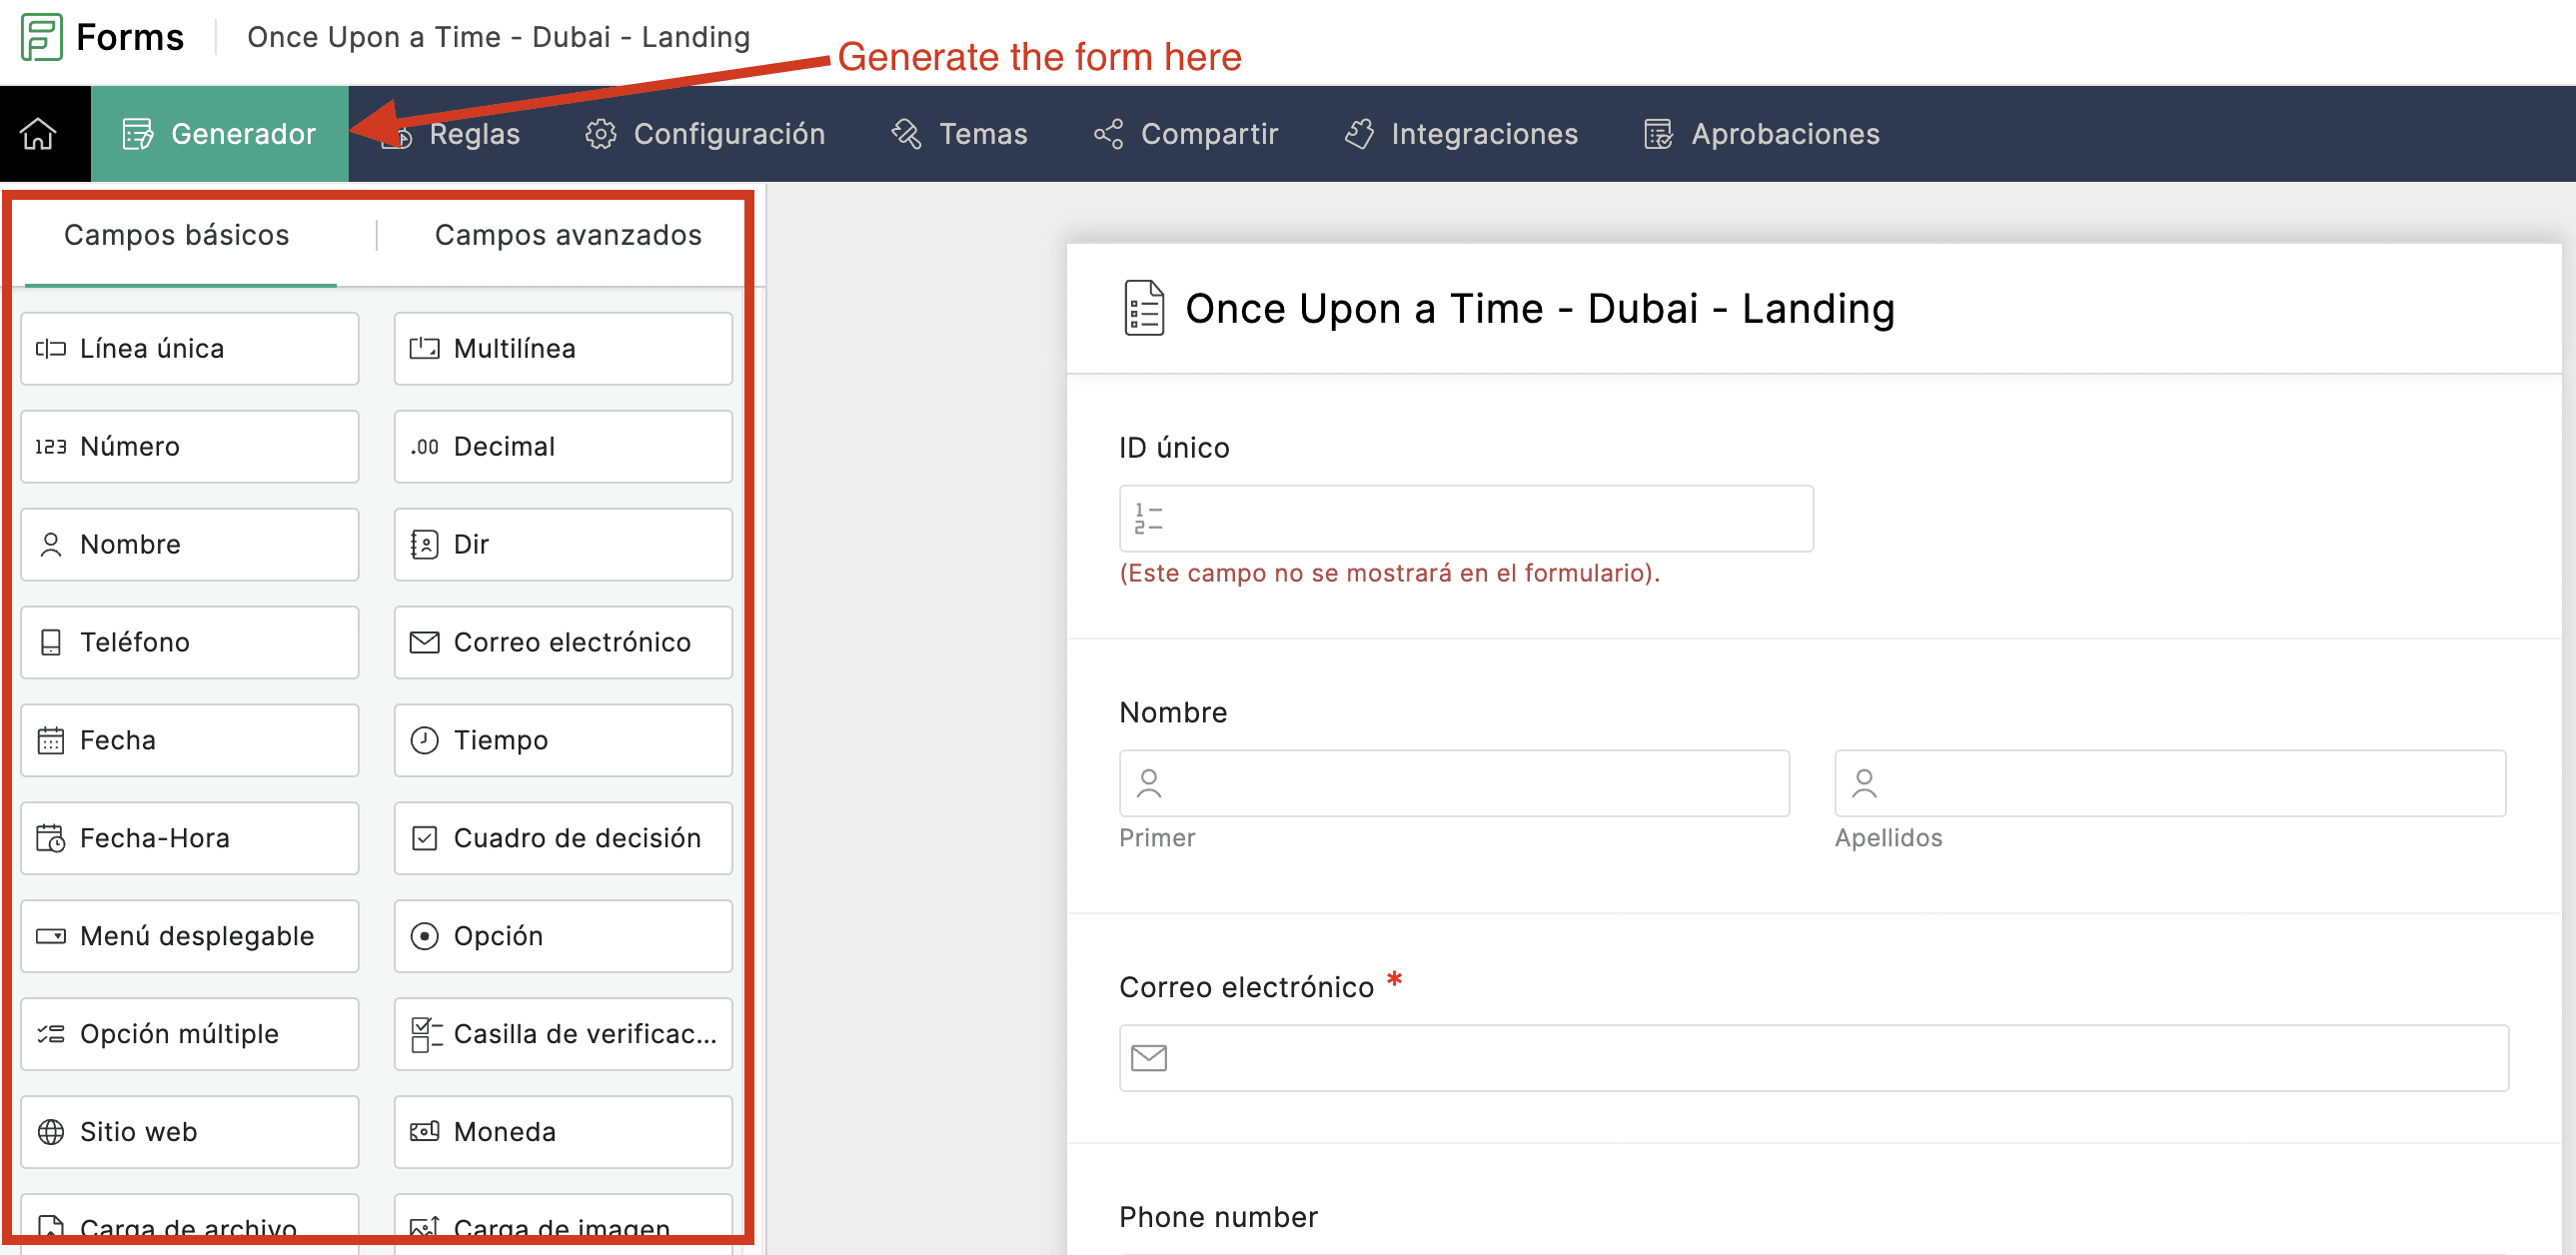
Task: Open the Temas tab
Action: point(959,133)
